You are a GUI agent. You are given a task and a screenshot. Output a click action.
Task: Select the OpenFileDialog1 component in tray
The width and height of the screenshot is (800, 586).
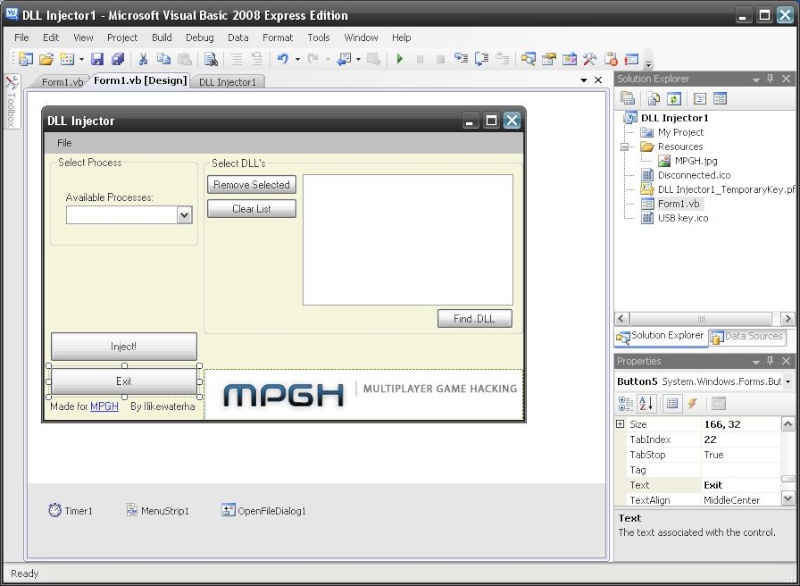[264, 511]
